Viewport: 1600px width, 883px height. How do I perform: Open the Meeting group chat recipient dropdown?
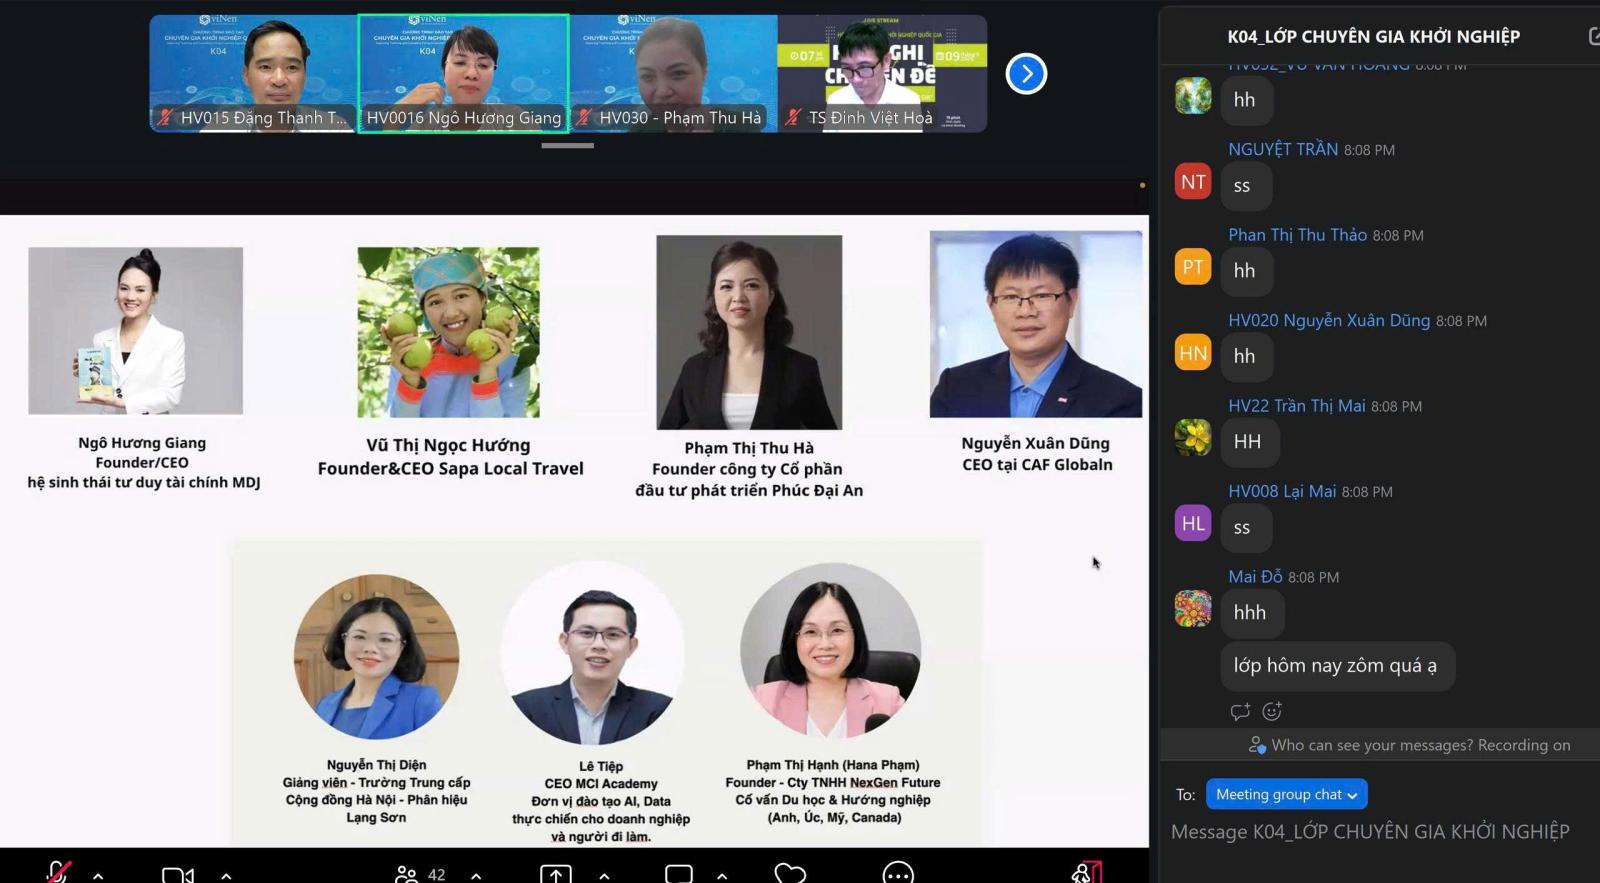[x=1286, y=794]
